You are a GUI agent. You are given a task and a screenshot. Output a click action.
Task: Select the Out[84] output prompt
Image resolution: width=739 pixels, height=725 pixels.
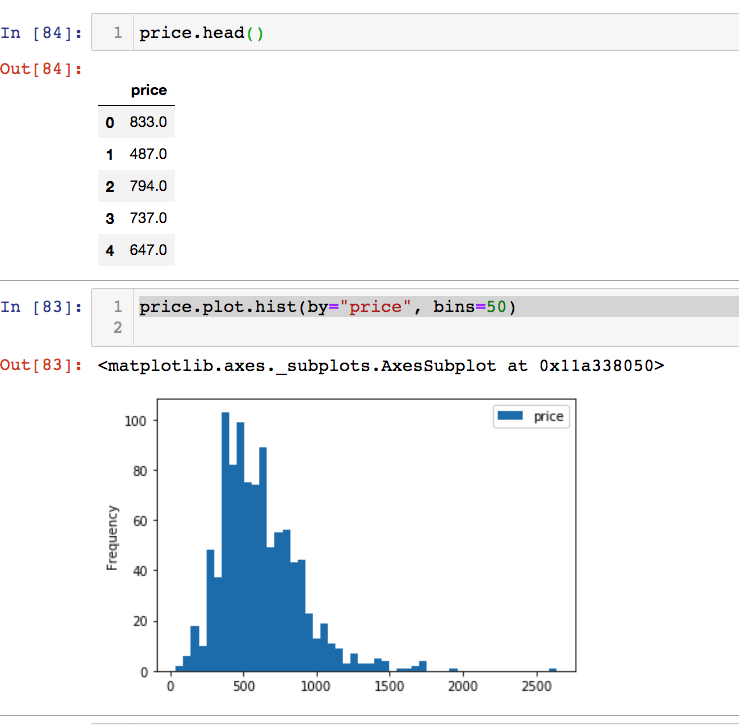(41, 69)
